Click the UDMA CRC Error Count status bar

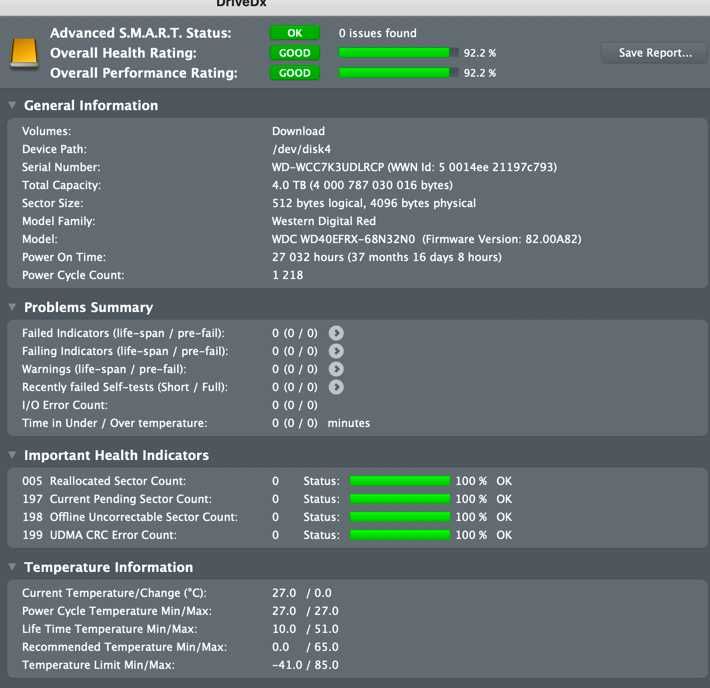400,535
